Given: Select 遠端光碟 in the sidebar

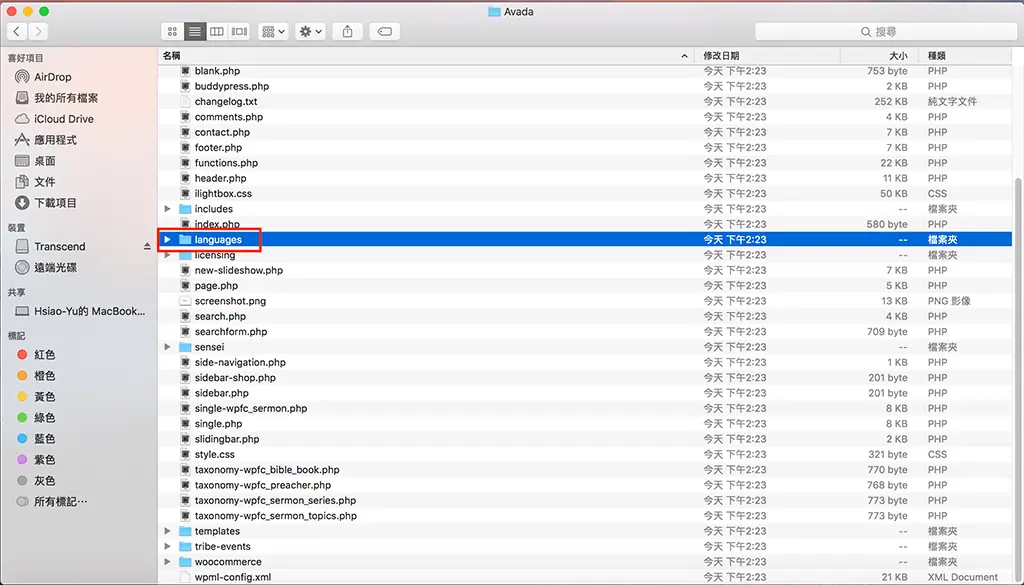Looking at the screenshot, I should 45,267.
